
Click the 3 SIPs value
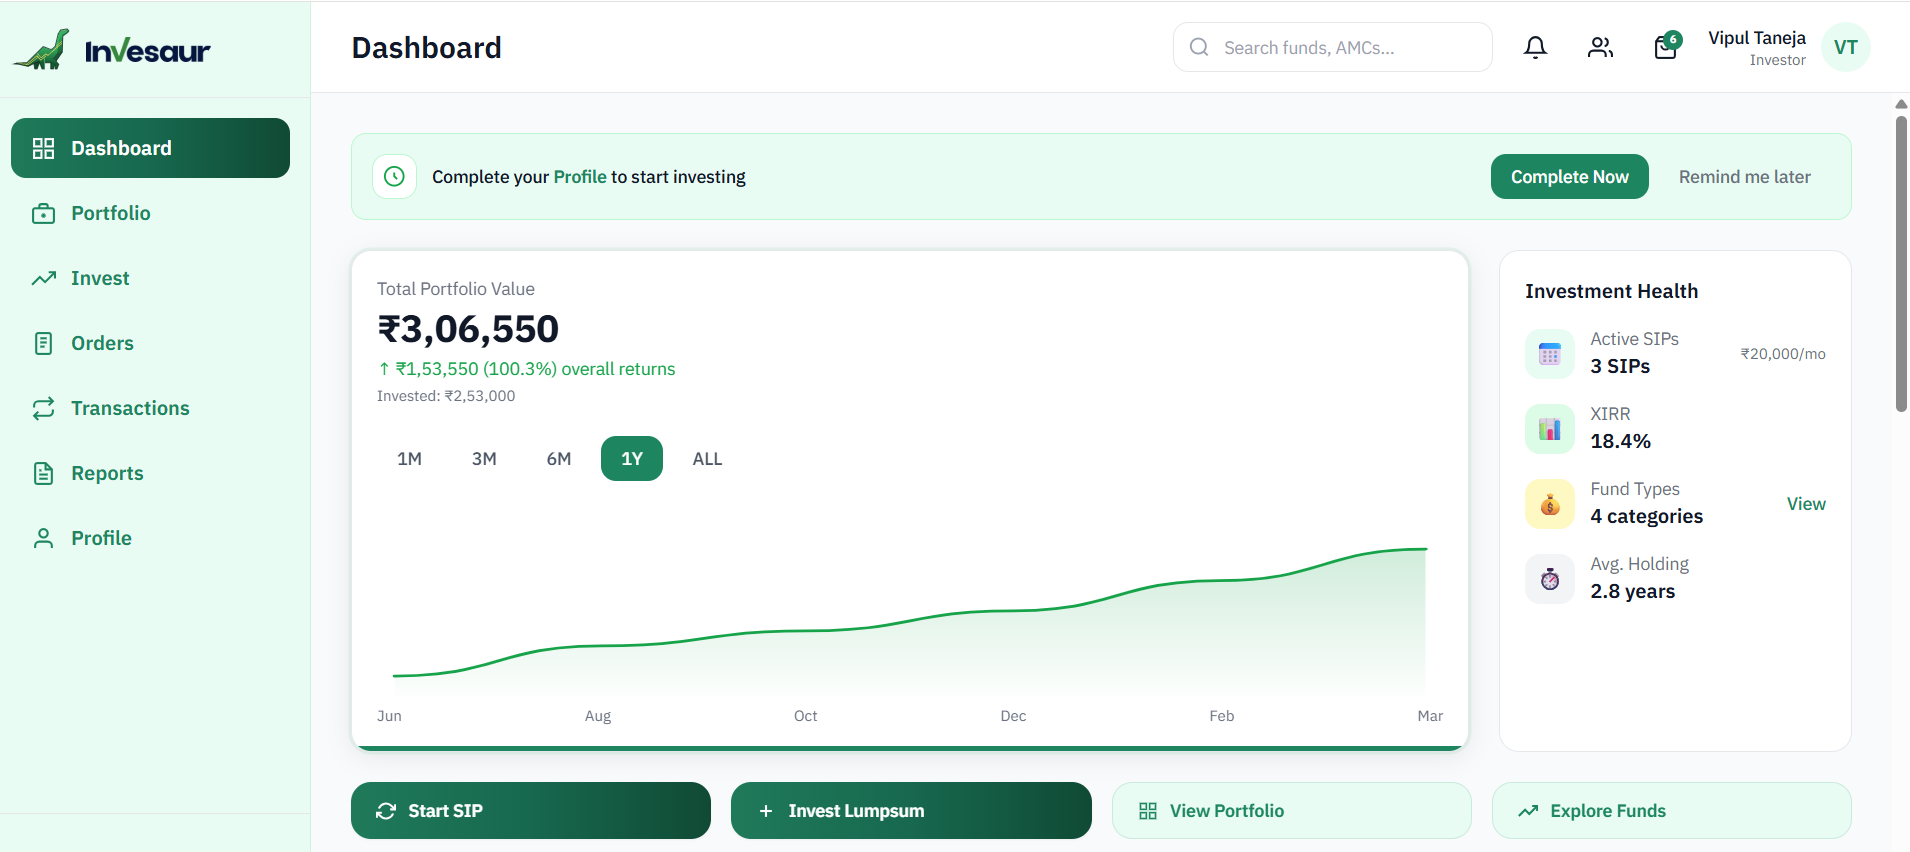pyautogui.click(x=1620, y=366)
